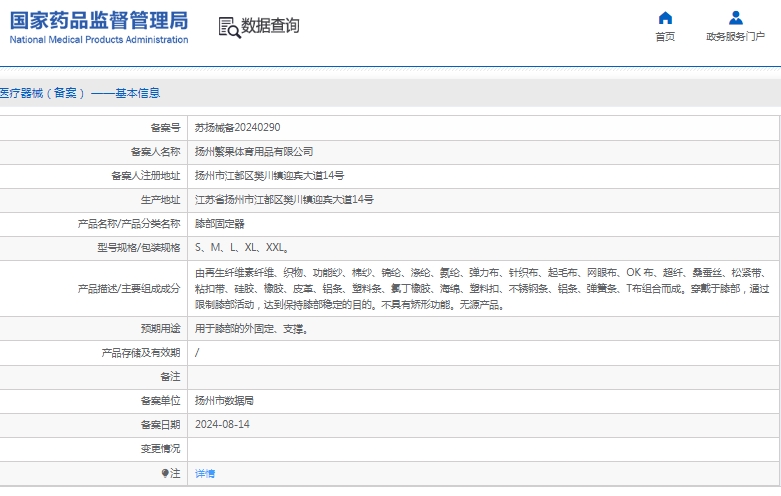This screenshot has height=496, width=781.
Task: Select the intended use text 用于膝部的外固定、支撑
Action: [251, 329]
